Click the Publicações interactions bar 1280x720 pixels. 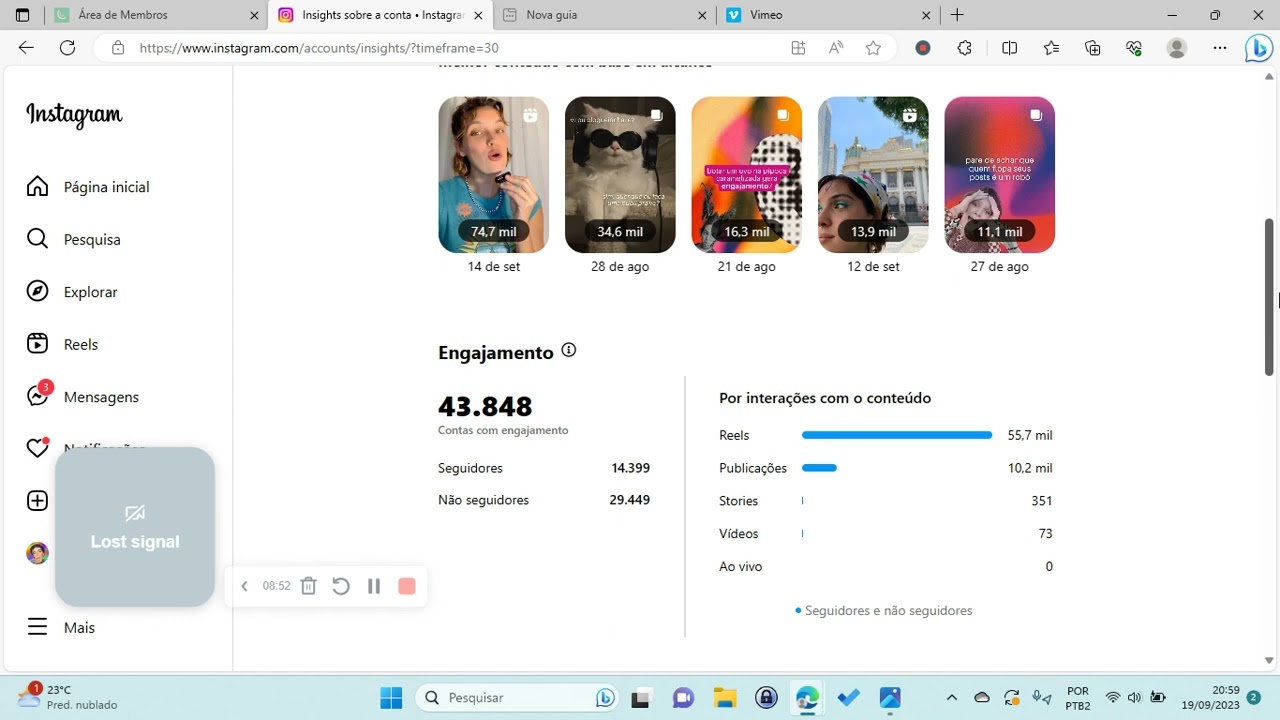(819, 468)
